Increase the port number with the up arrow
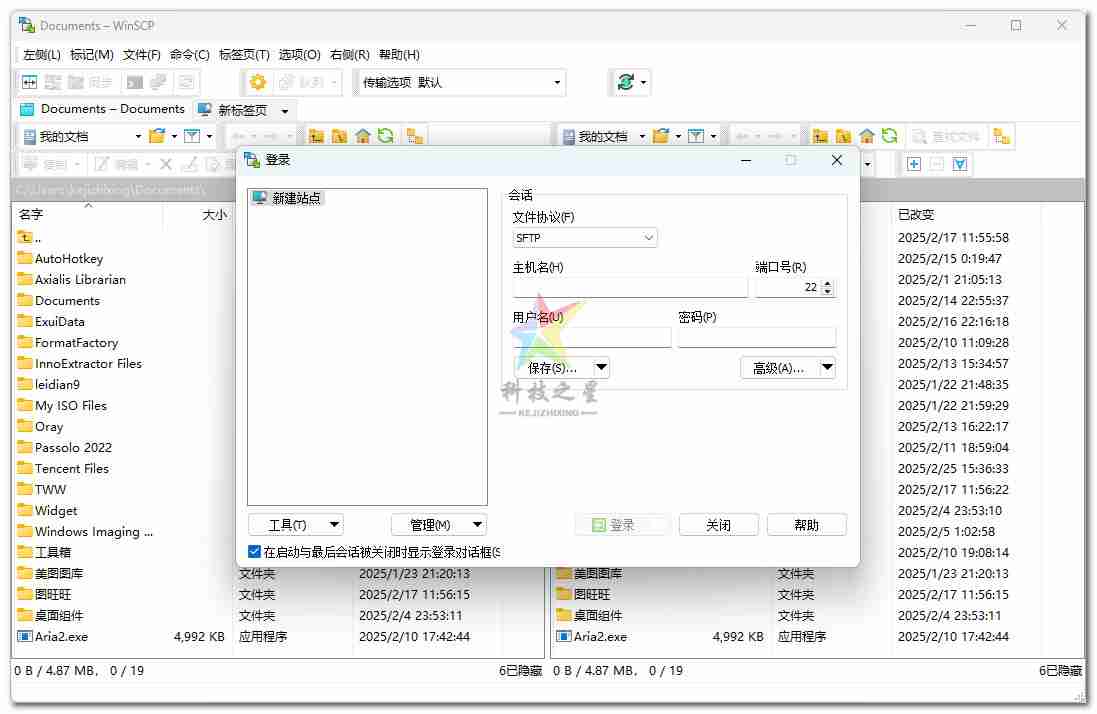The width and height of the screenshot is (1097, 714). pyautogui.click(x=827, y=283)
